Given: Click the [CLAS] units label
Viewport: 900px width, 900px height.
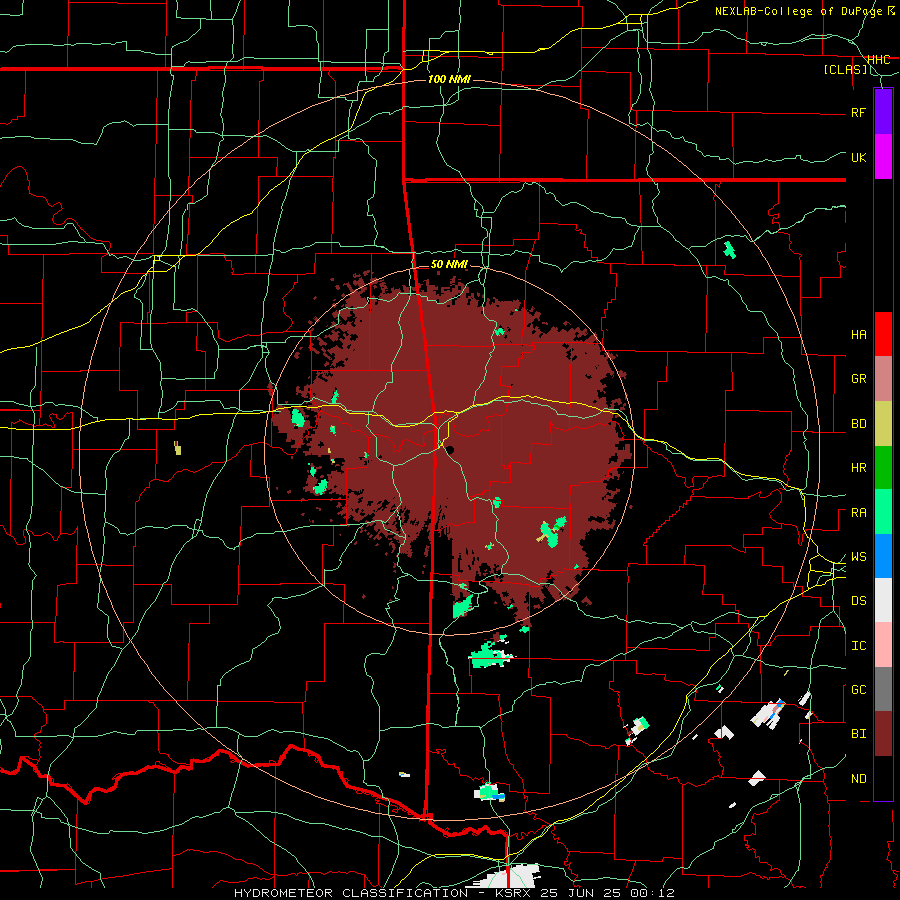Looking at the screenshot, I should 845,69.
